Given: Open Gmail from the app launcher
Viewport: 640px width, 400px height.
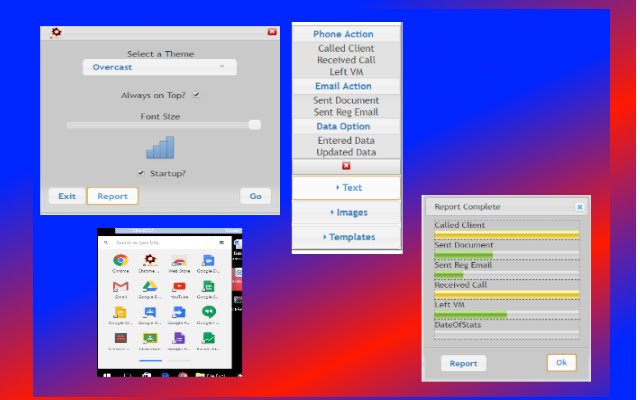Looking at the screenshot, I should (x=120, y=287).
